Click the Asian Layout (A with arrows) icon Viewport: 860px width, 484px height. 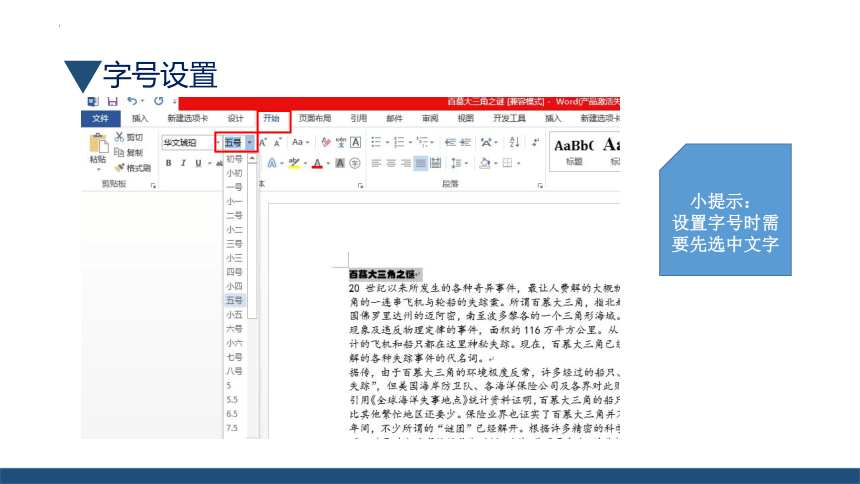pos(486,143)
